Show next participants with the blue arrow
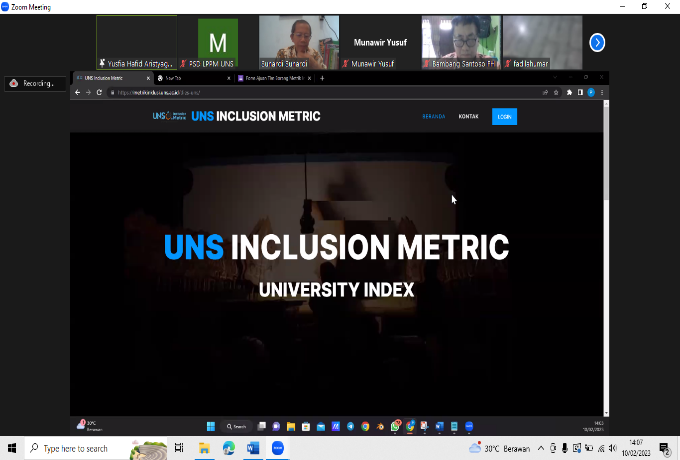The height and width of the screenshot is (460, 680). (597, 42)
